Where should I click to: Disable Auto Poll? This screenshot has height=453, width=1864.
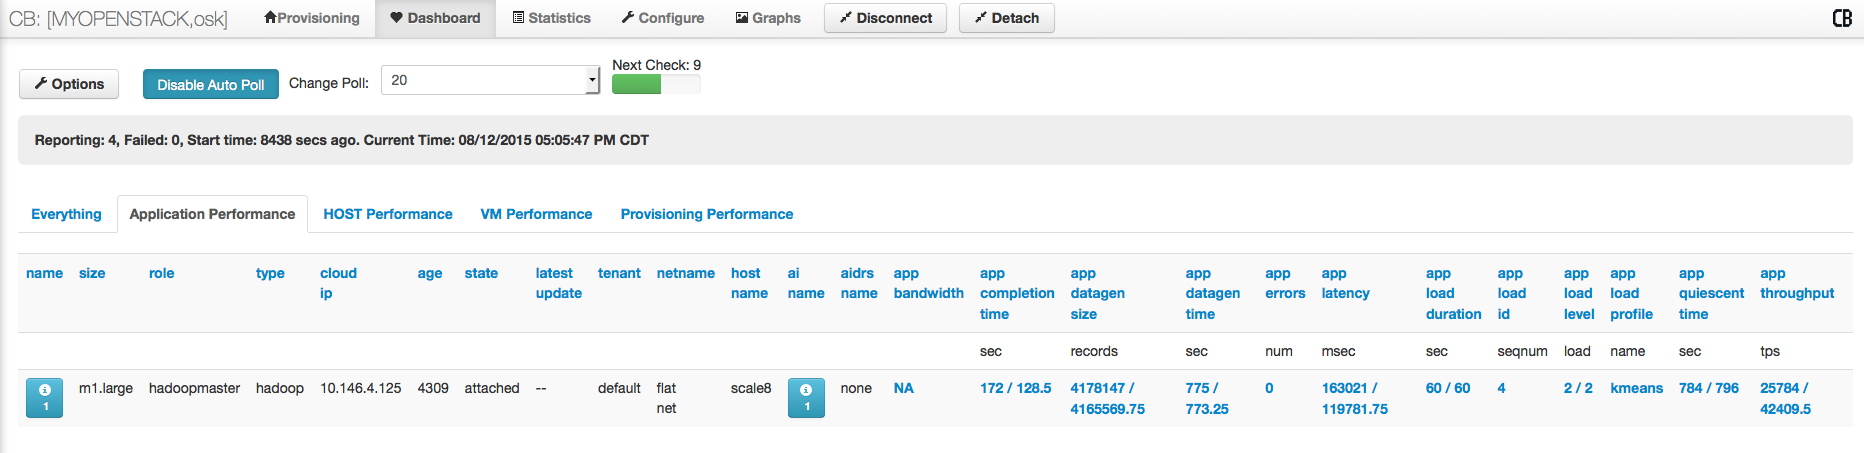tap(210, 84)
